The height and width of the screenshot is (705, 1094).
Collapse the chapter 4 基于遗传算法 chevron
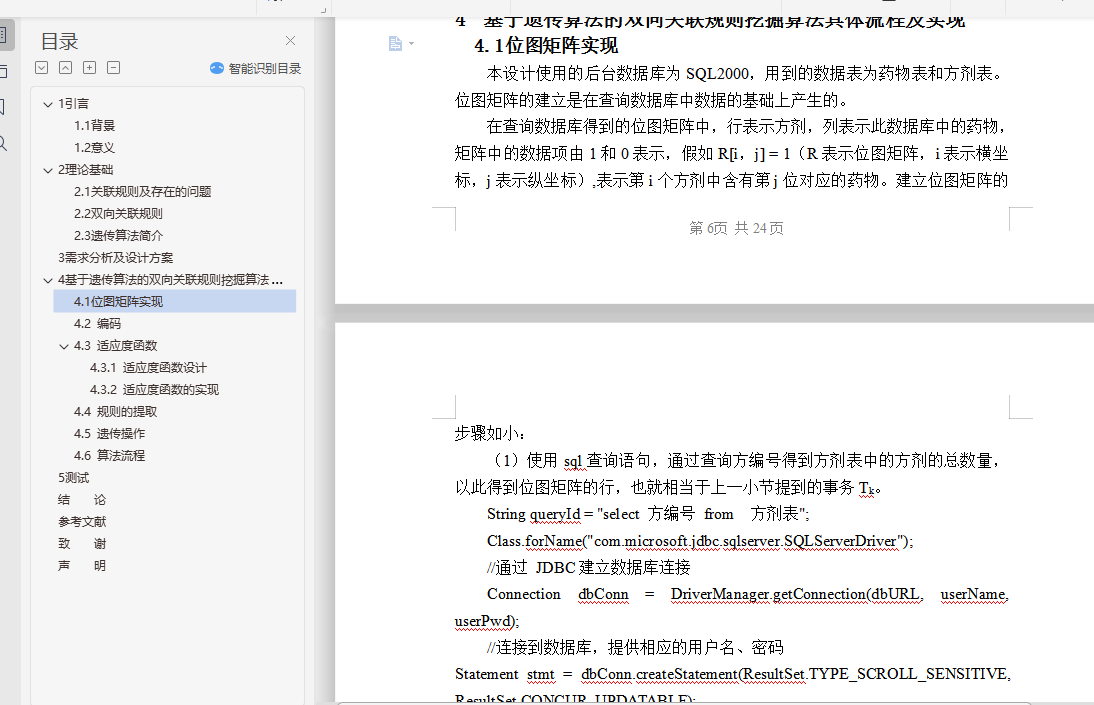(x=47, y=281)
